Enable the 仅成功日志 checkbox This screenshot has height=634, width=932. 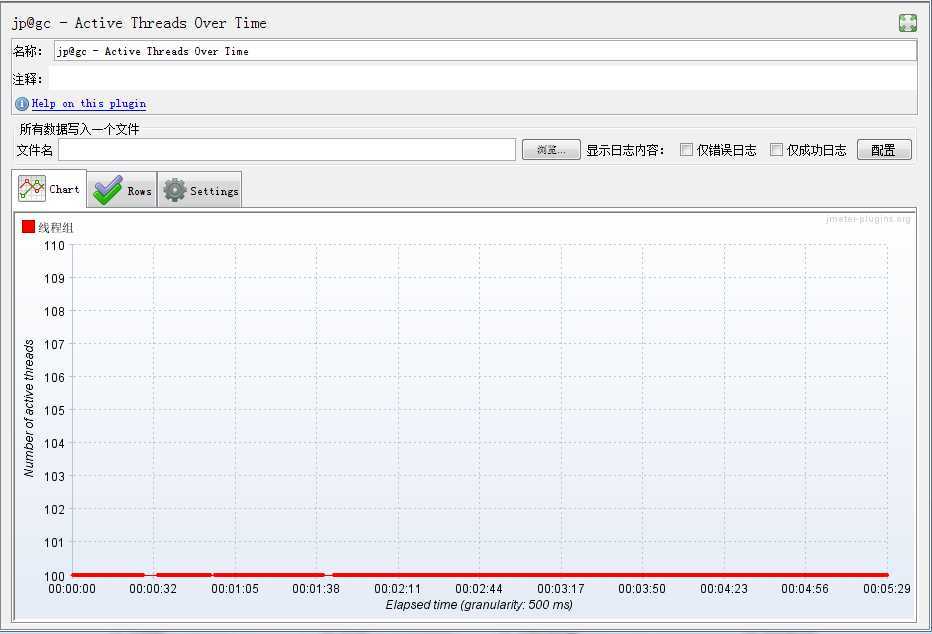coord(776,150)
